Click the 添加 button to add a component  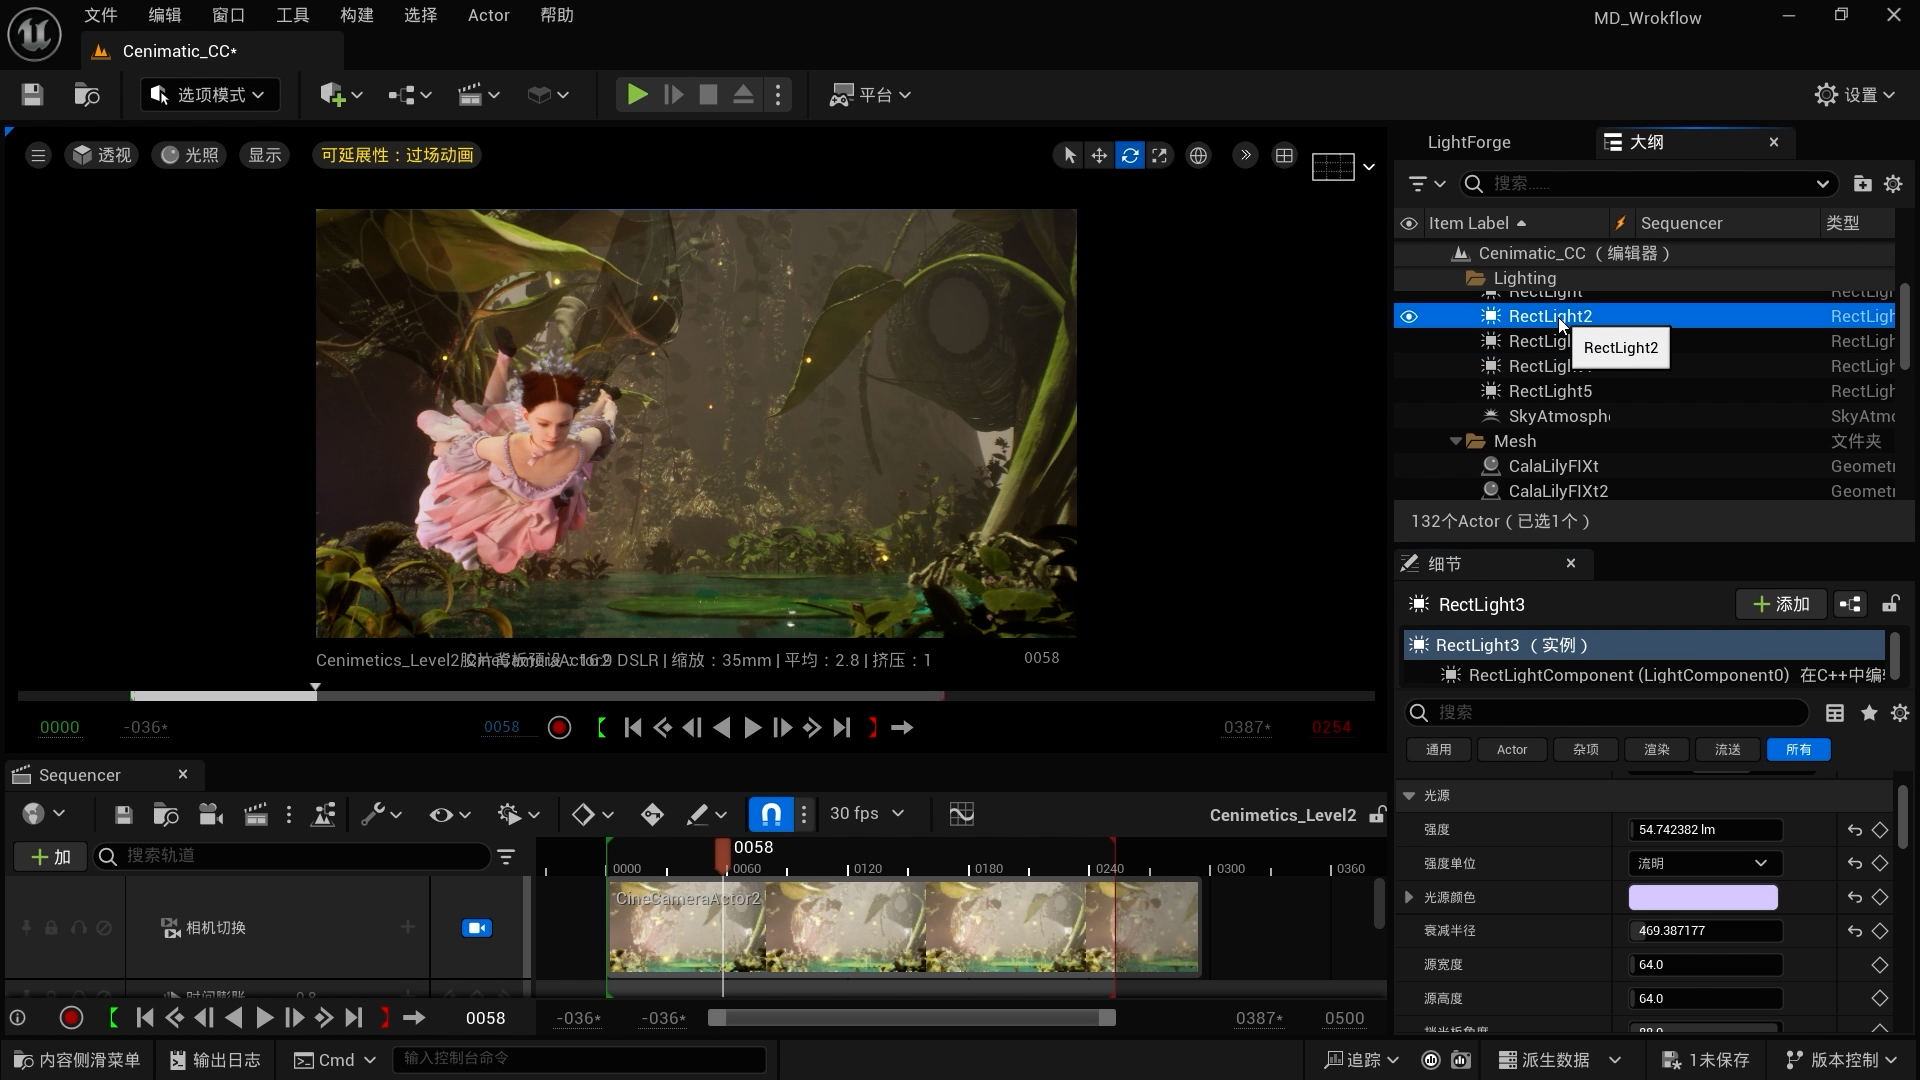1781,604
